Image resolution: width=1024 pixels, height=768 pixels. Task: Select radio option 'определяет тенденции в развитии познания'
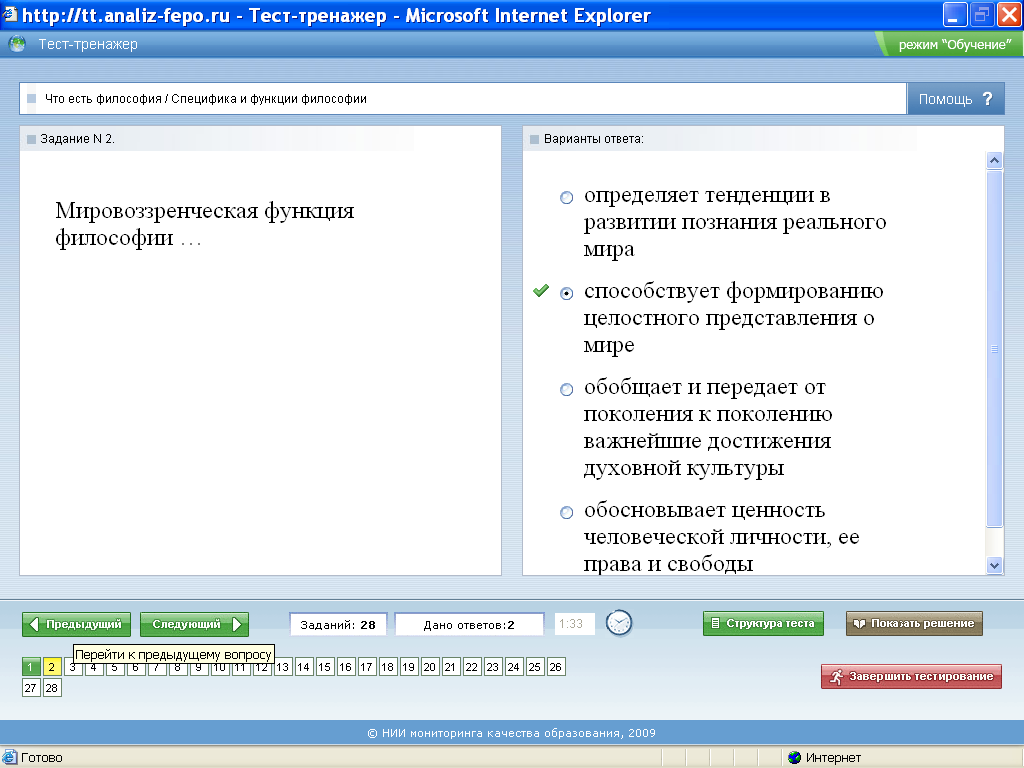click(x=567, y=197)
